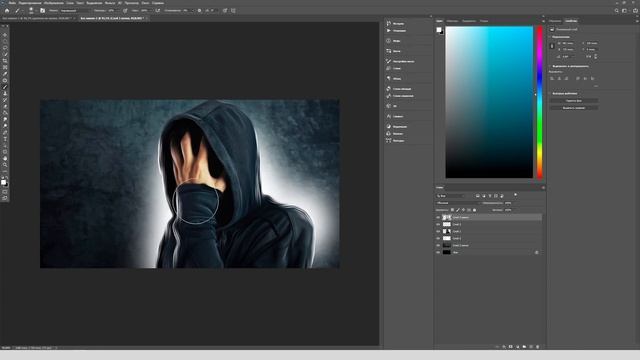Select the Lasso tool

(x=5, y=48)
